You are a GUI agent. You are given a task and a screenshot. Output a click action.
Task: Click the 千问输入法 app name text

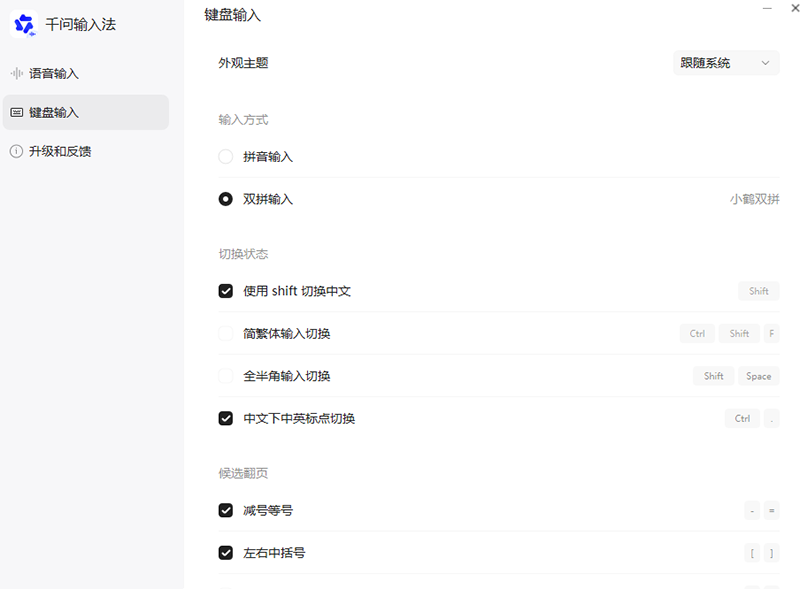click(81, 24)
